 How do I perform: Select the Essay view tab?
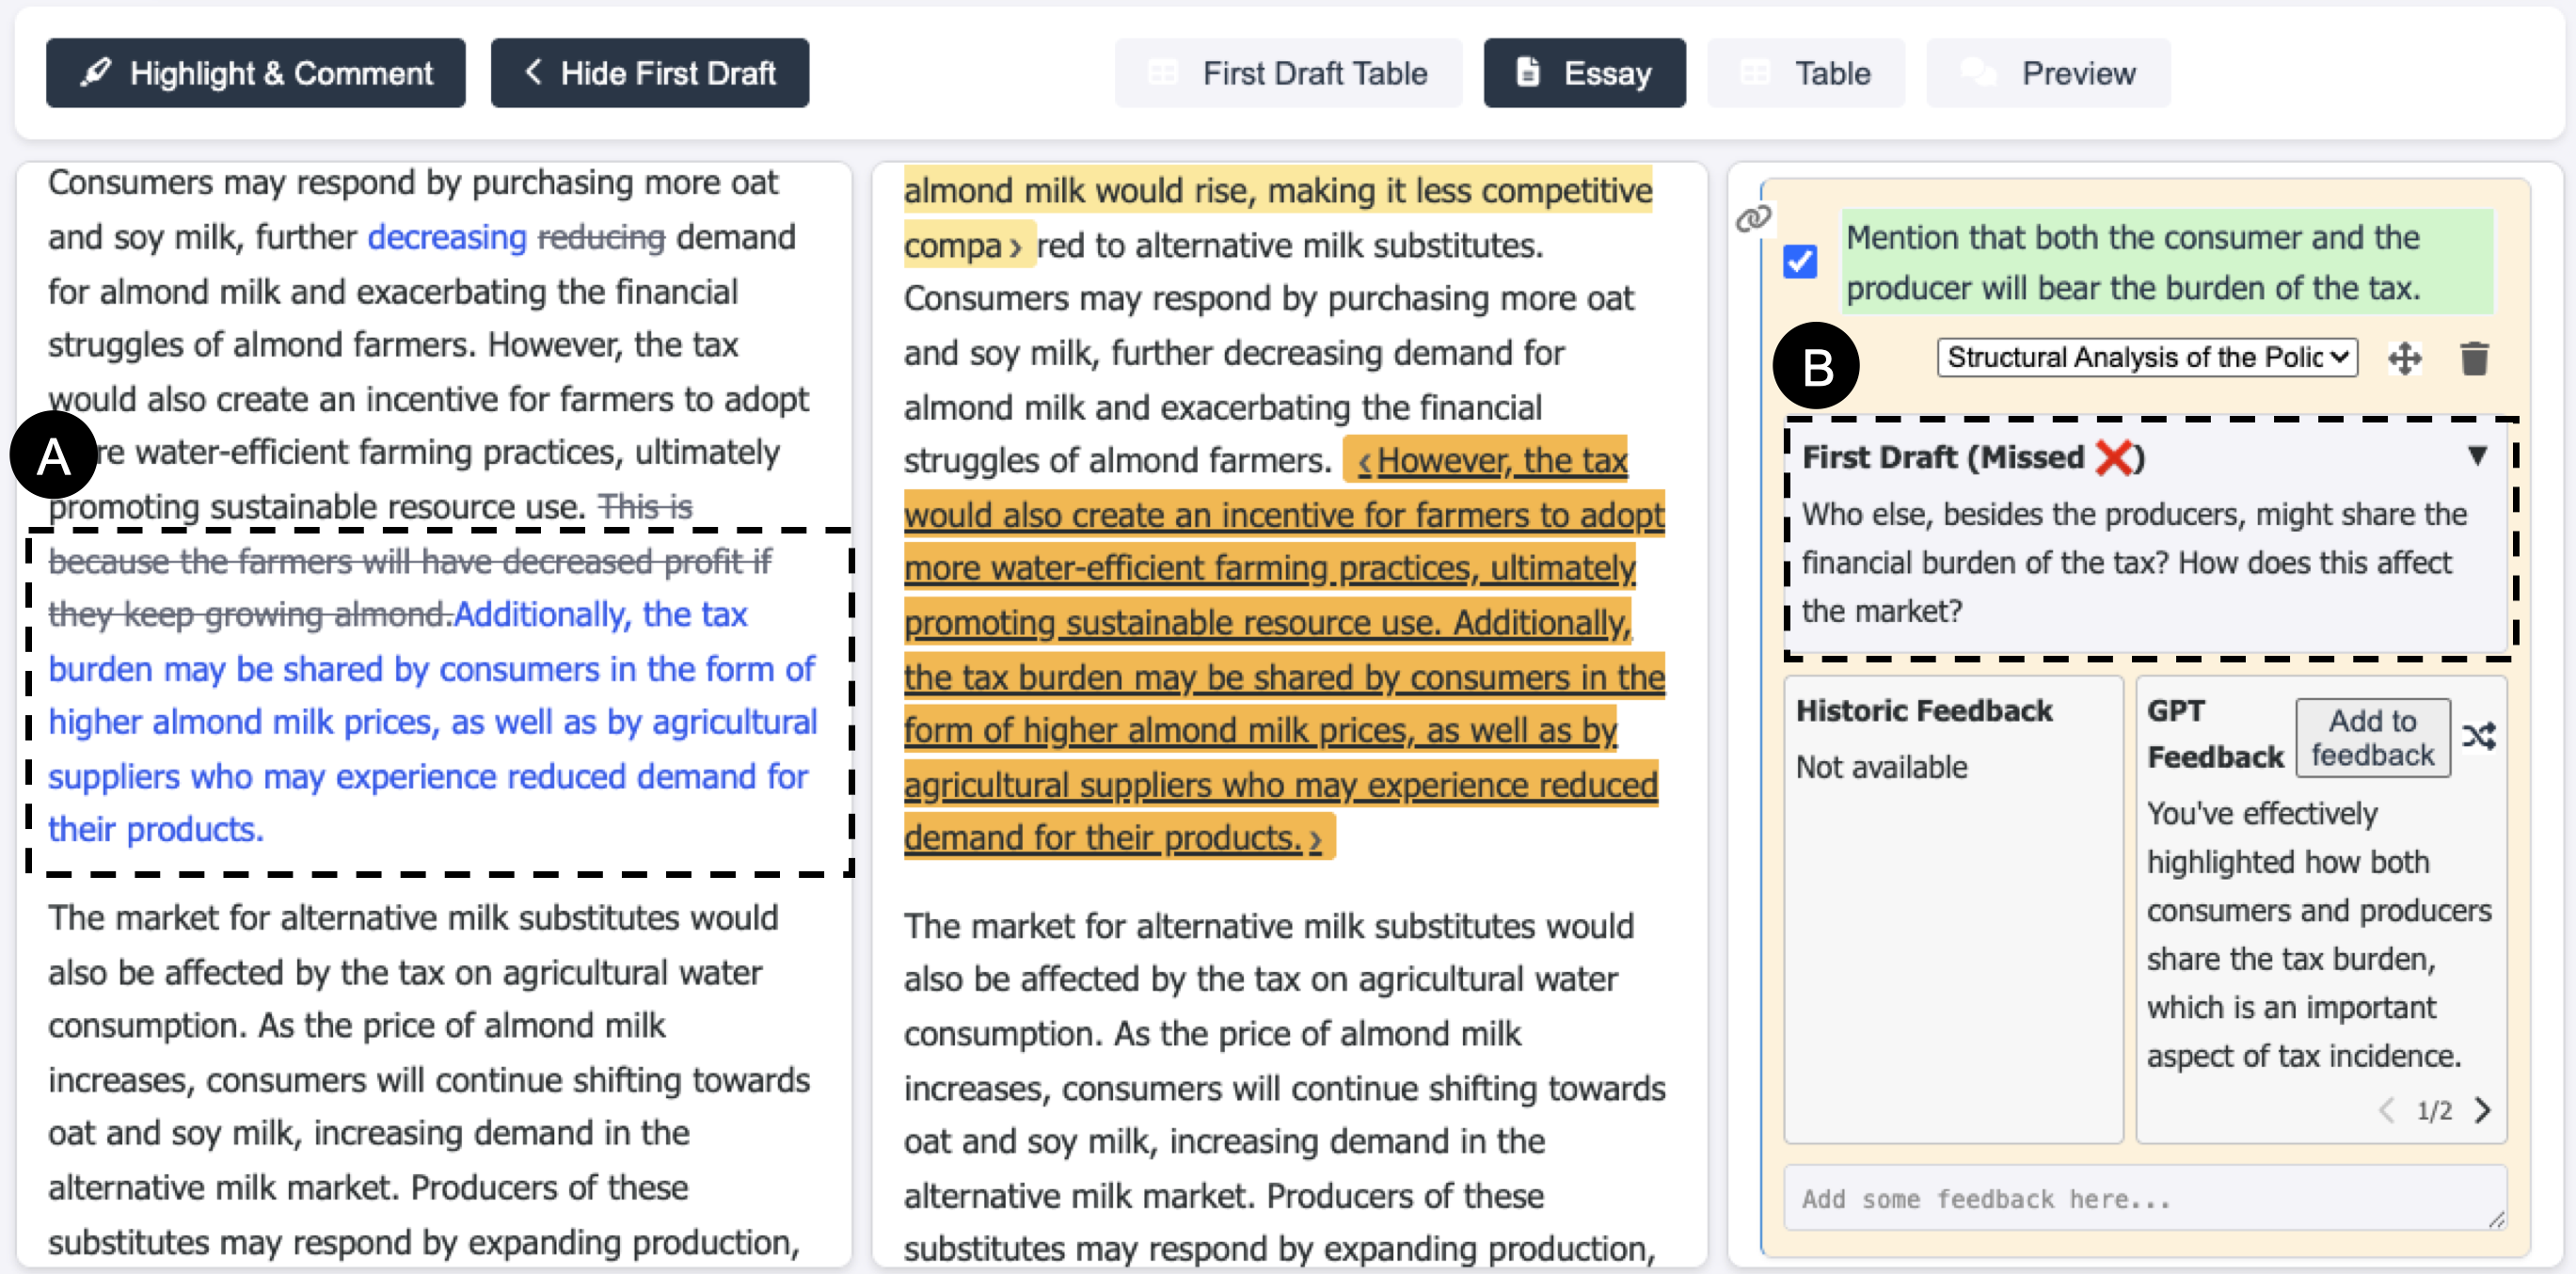(x=1584, y=73)
